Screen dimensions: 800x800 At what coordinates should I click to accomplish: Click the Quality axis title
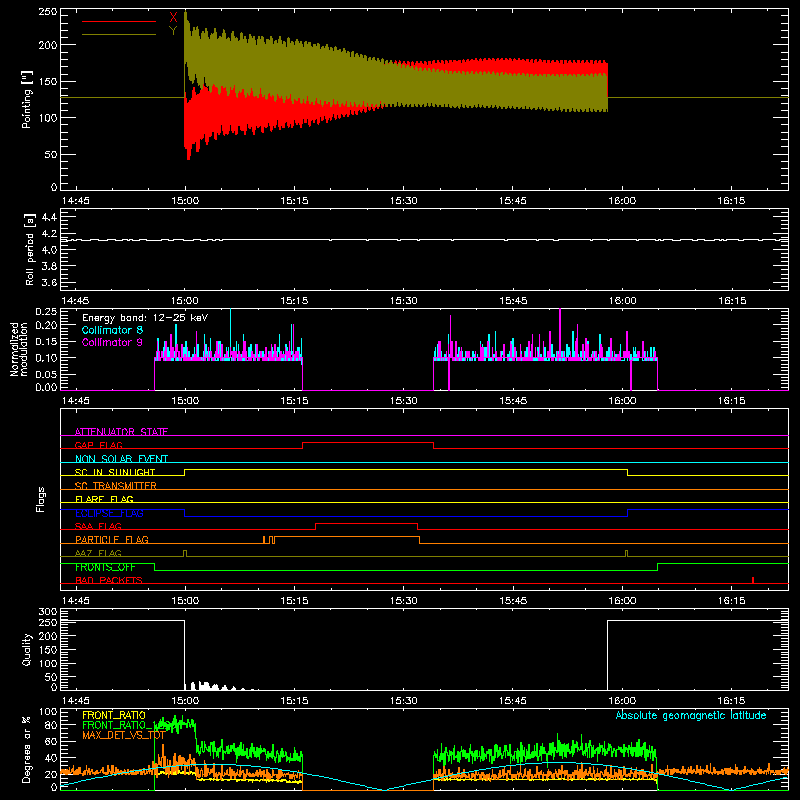(x=27, y=649)
